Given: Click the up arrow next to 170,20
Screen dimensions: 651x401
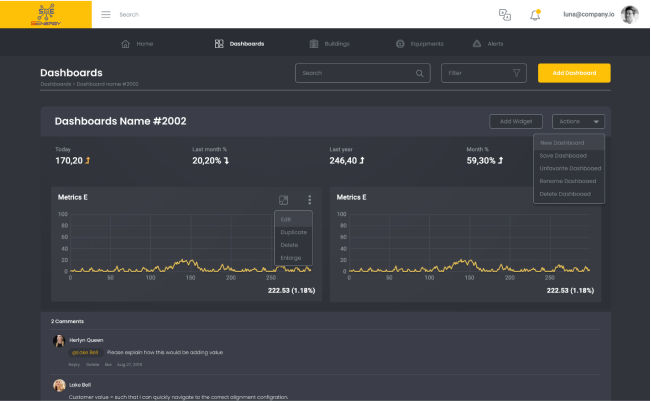Looking at the screenshot, I should (88, 160).
